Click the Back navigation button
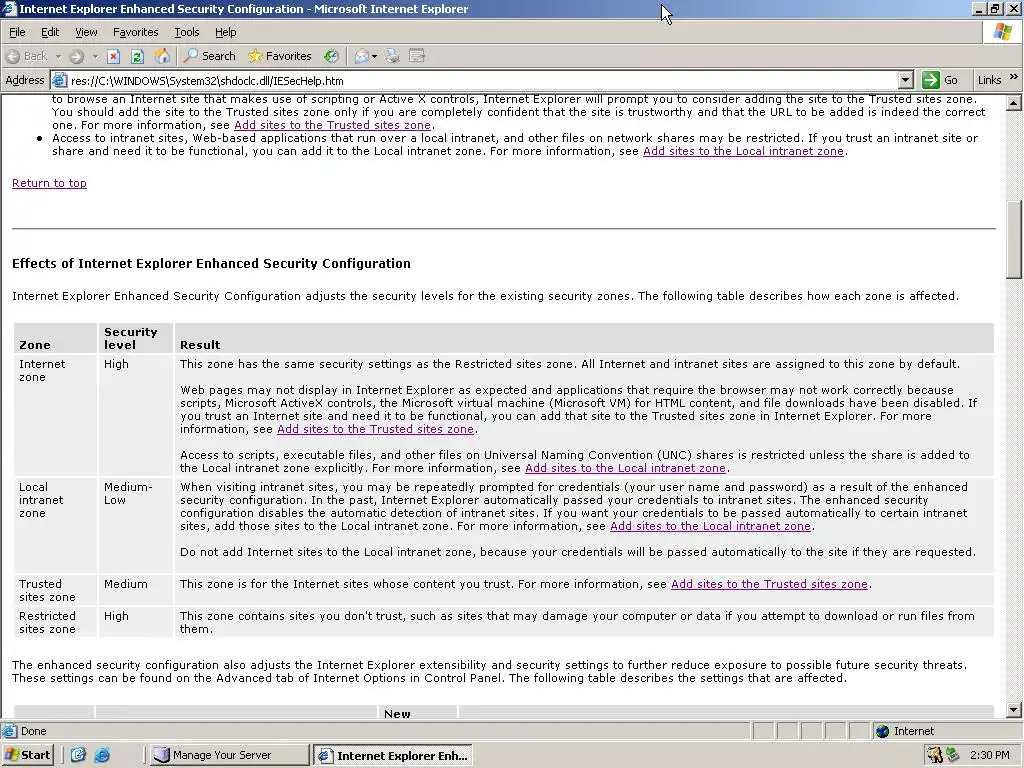1024x768 pixels. 27,56
